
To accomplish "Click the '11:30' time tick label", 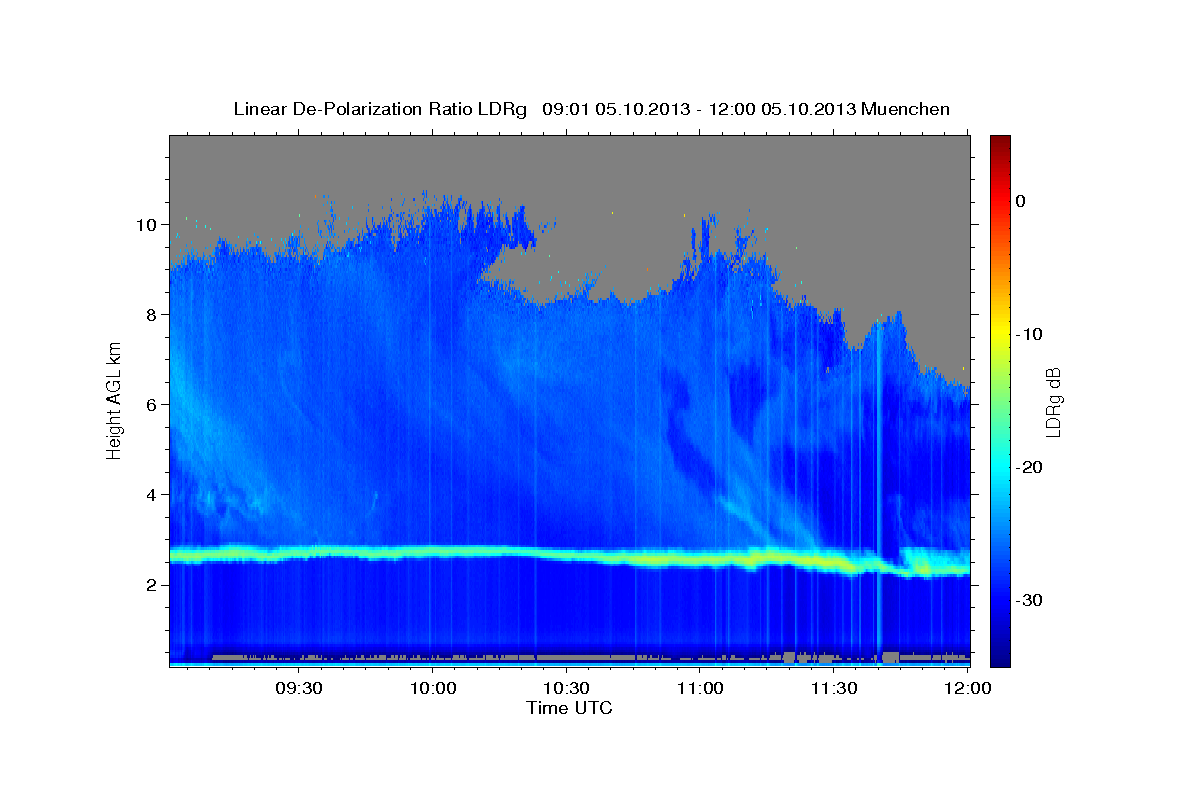I will point(834,689).
